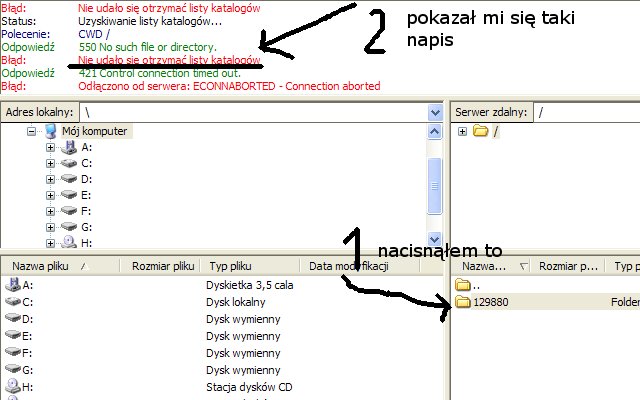Select drive G: icon in local tree

69,227
